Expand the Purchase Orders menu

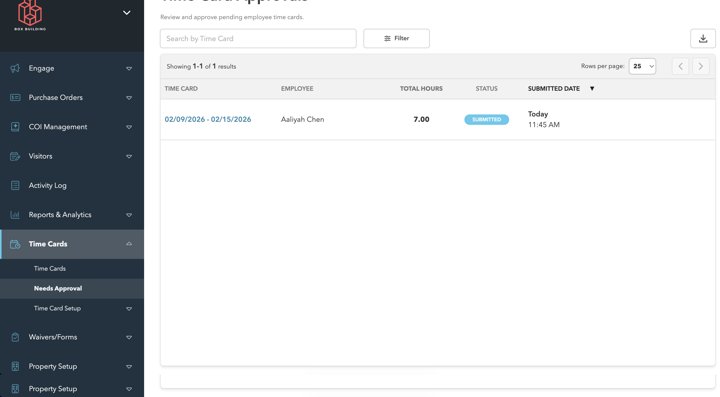129,98
